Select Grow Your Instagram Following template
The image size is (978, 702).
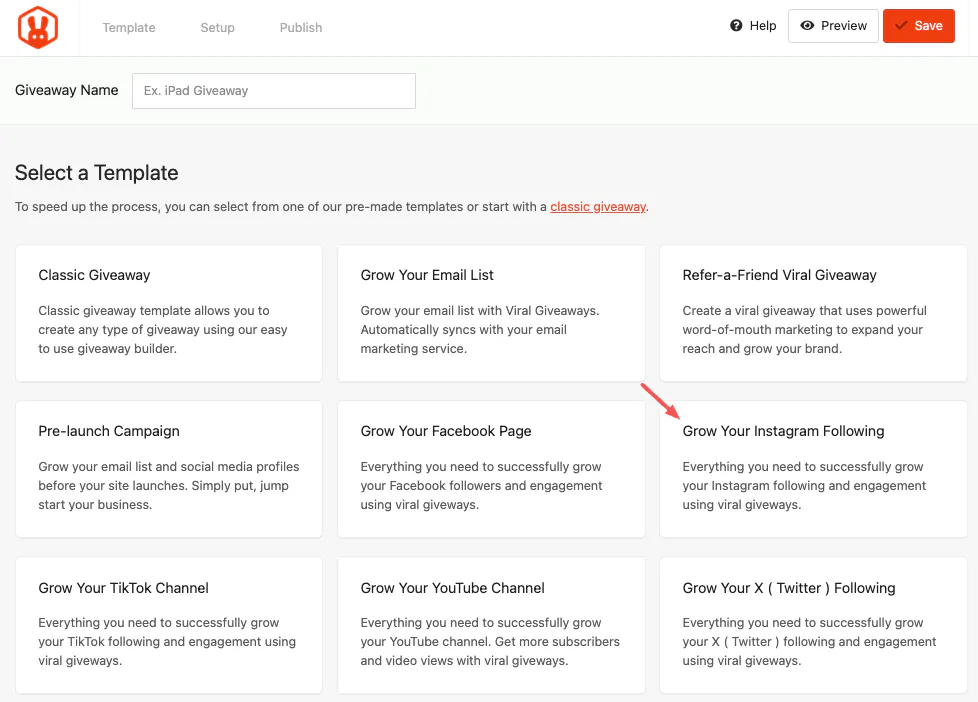813,469
